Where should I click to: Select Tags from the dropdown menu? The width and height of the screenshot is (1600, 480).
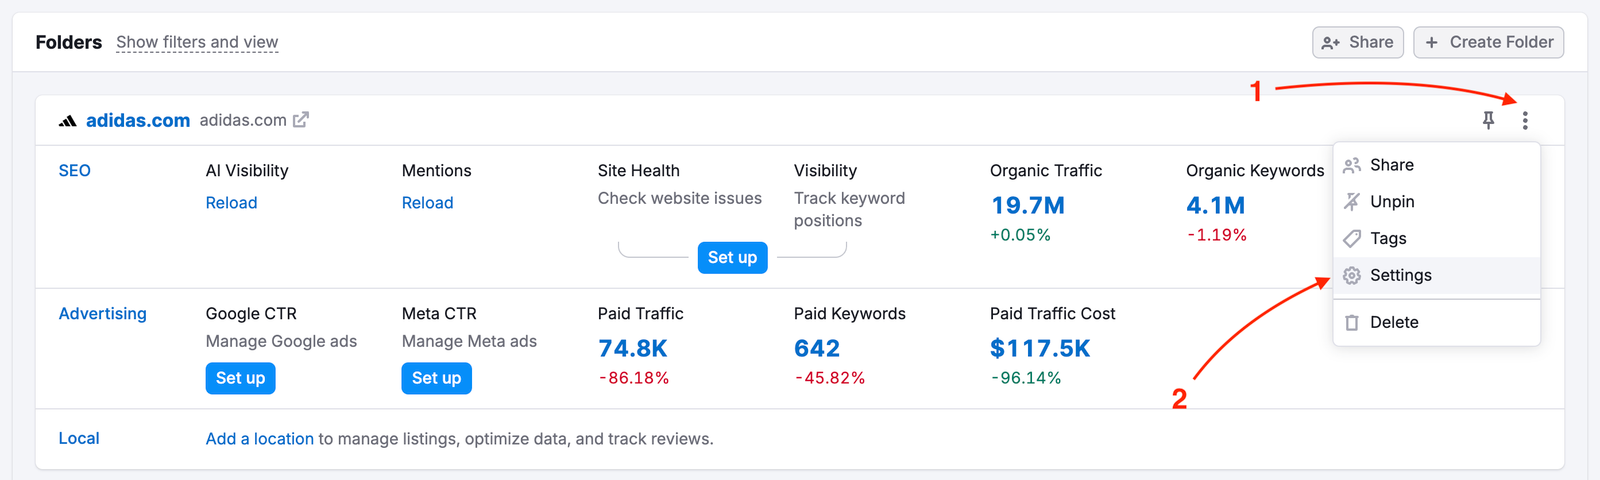coord(1387,238)
